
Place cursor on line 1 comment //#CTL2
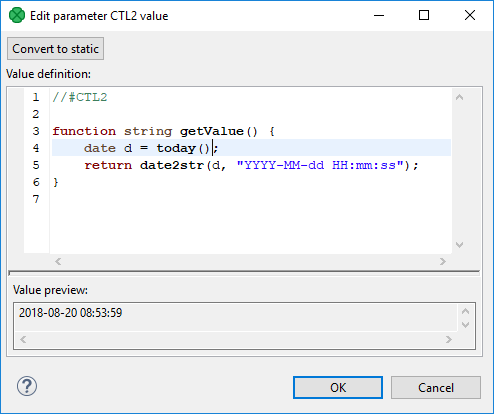pos(80,97)
